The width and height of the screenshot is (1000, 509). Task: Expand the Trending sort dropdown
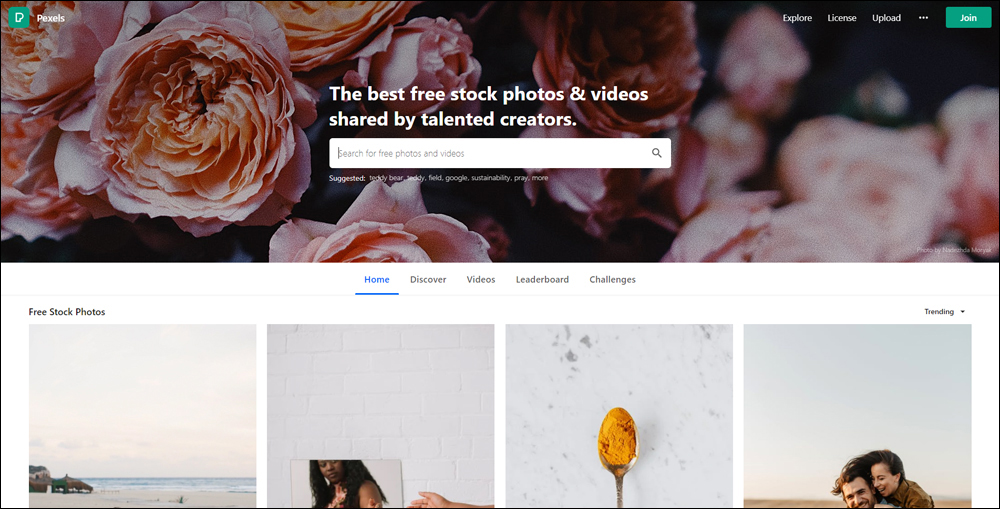point(945,312)
